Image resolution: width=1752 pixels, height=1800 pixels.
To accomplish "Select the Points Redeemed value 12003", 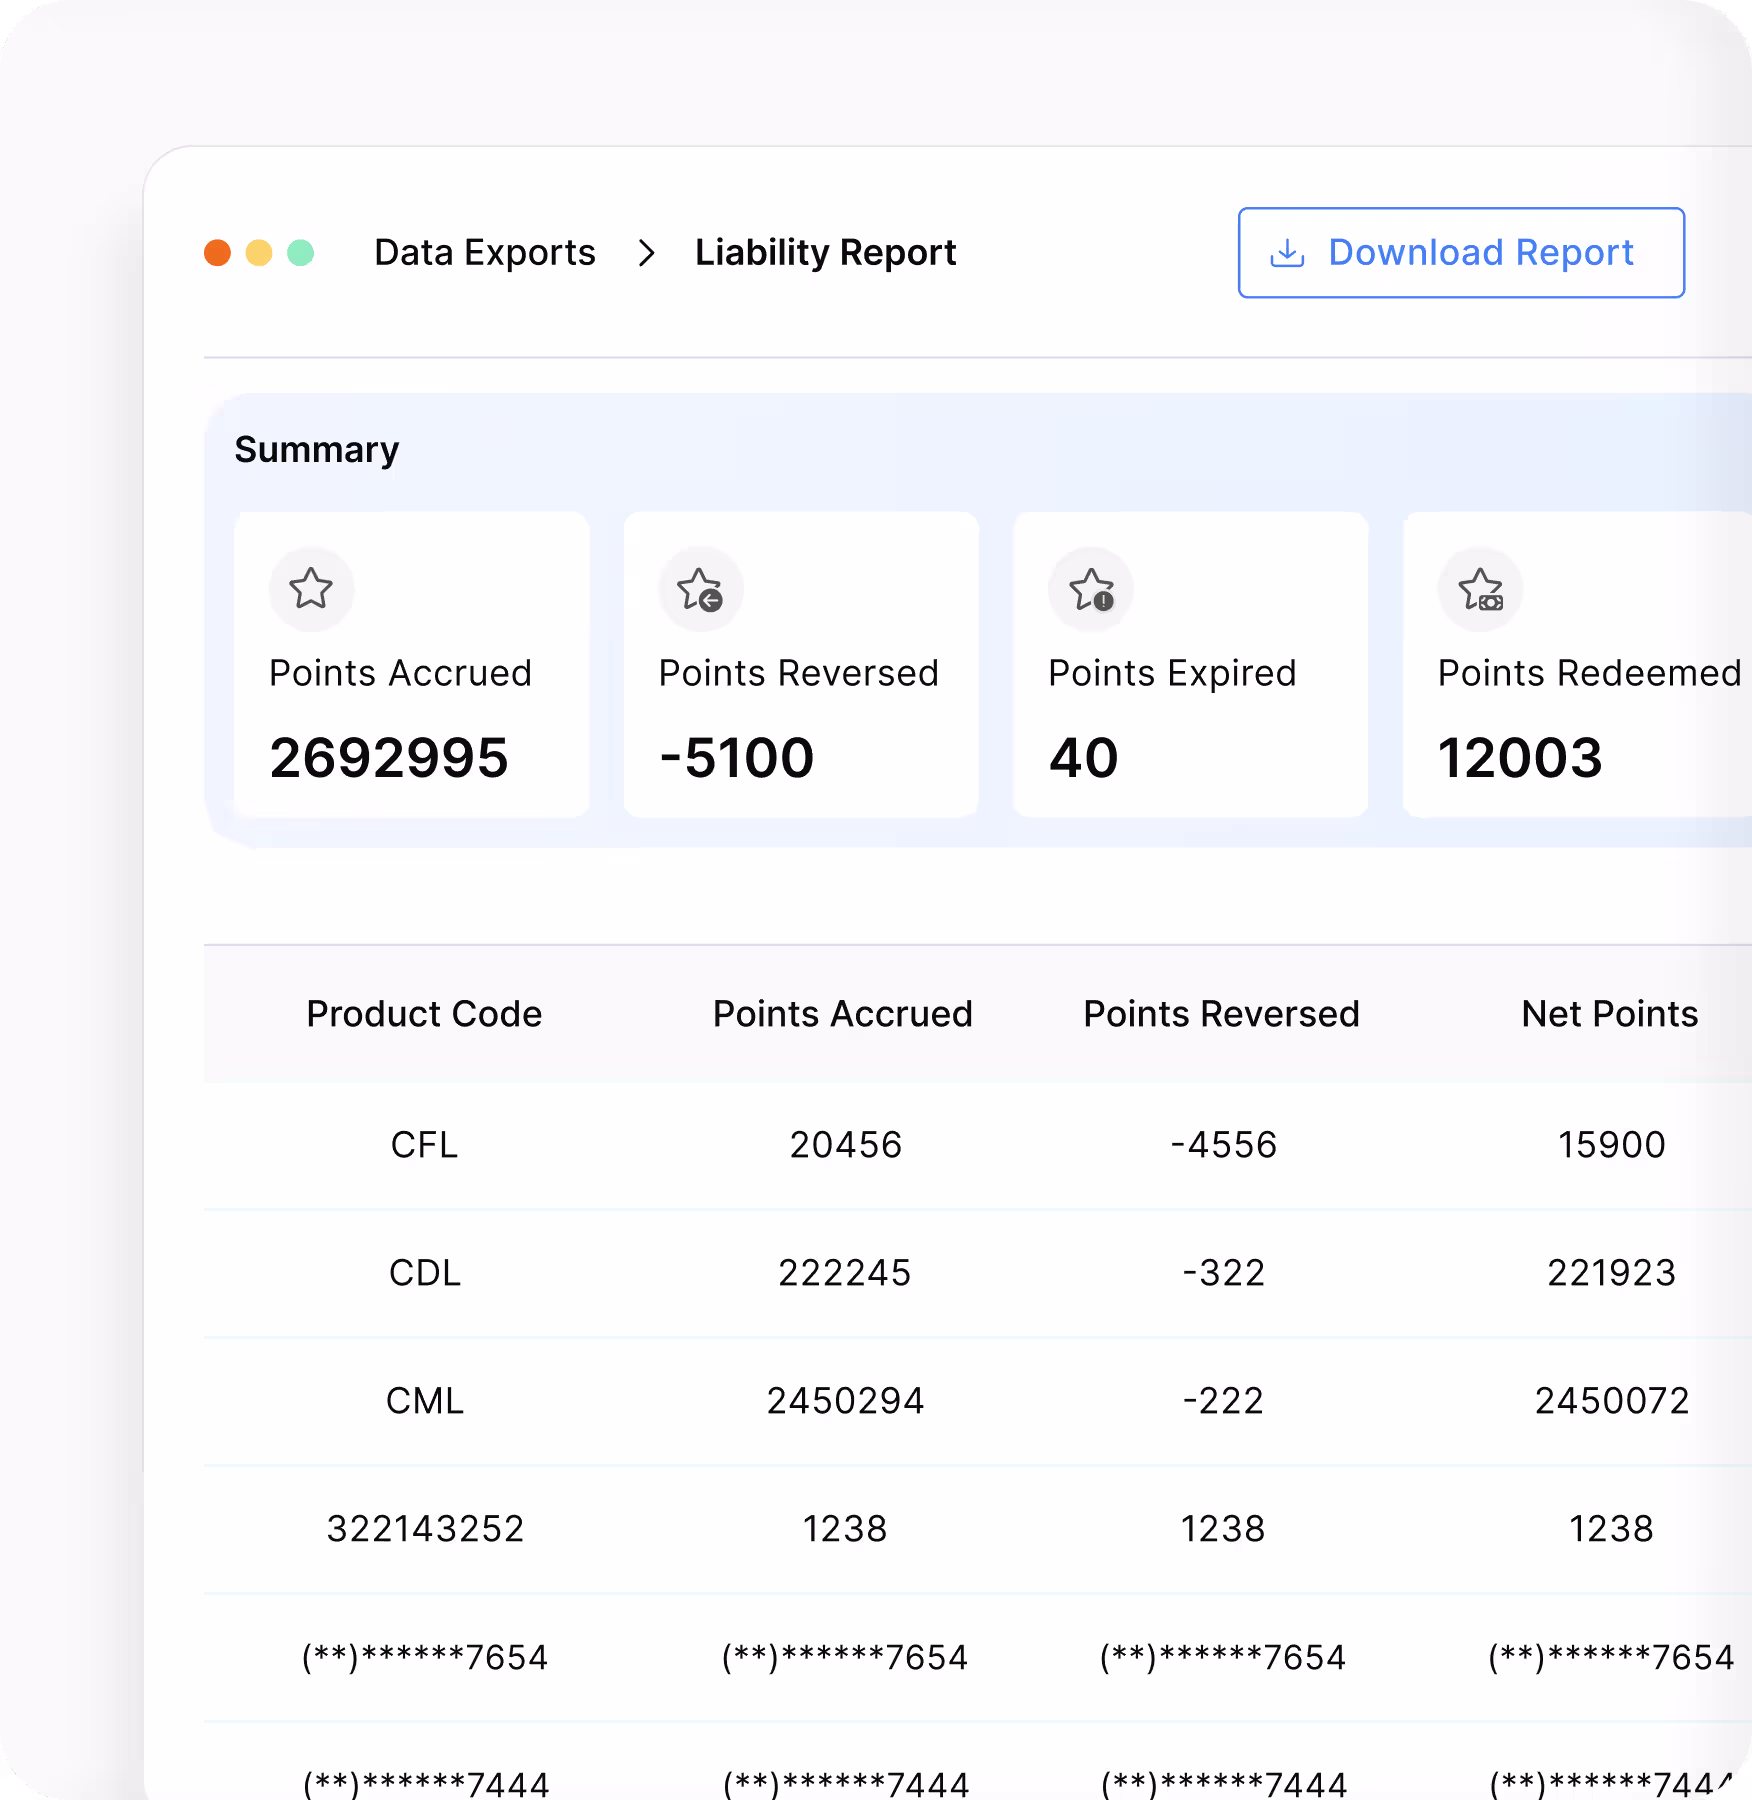I will (x=1520, y=758).
